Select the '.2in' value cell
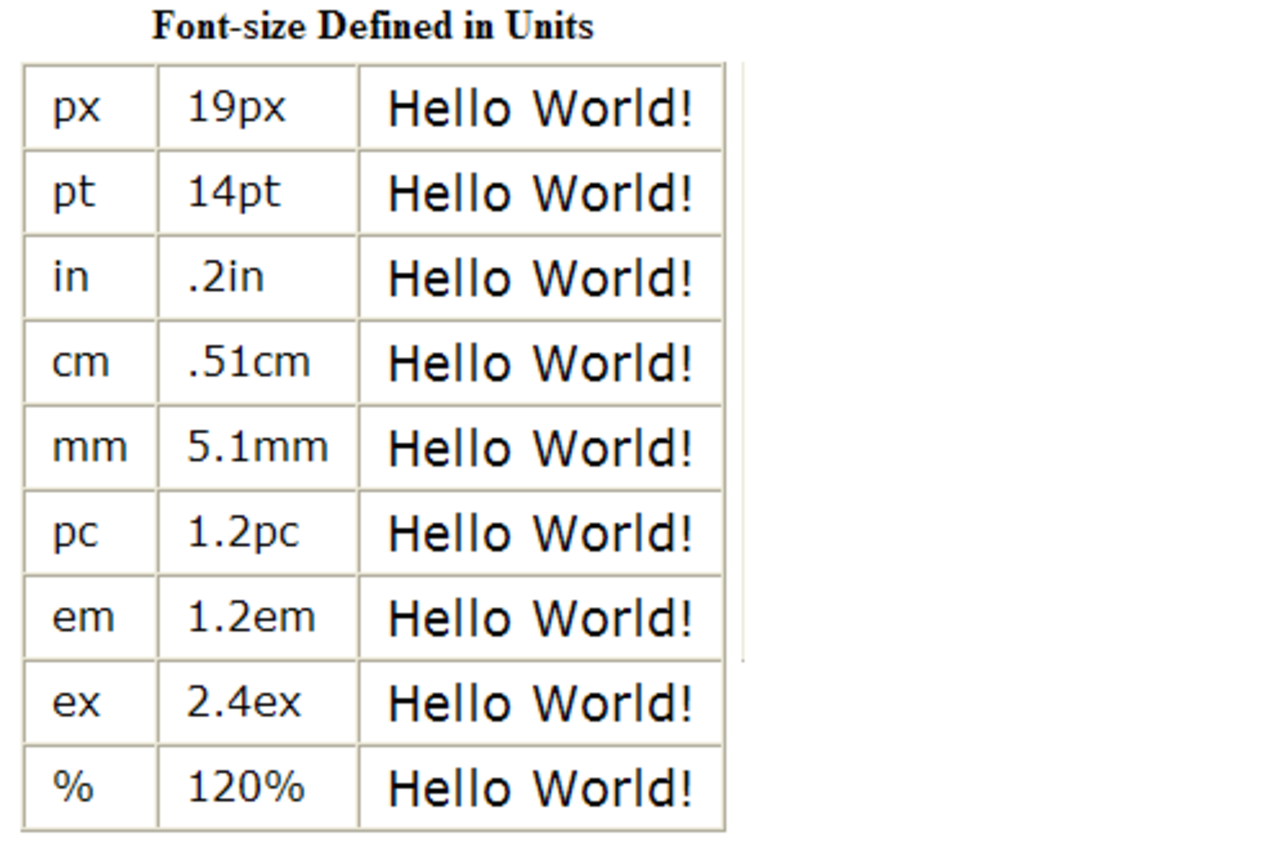This screenshot has width=1280, height=858. (226, 277)
